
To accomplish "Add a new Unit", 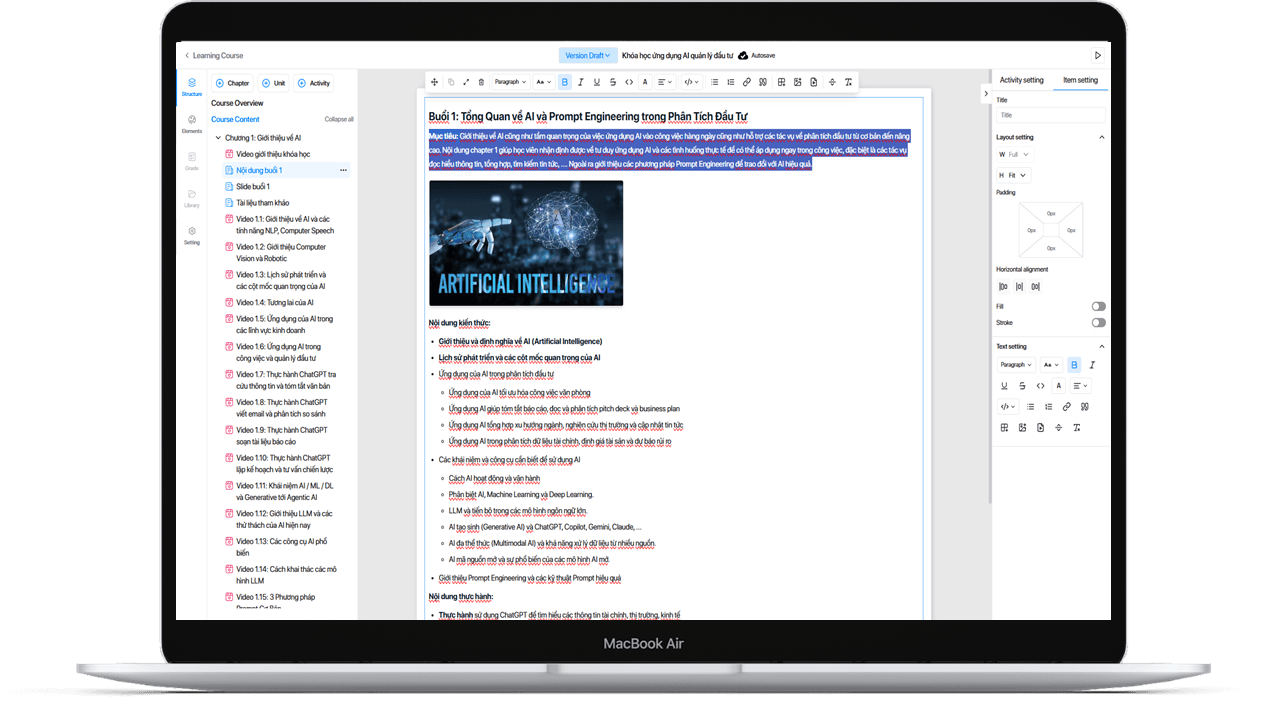I will tap(273, 83).
